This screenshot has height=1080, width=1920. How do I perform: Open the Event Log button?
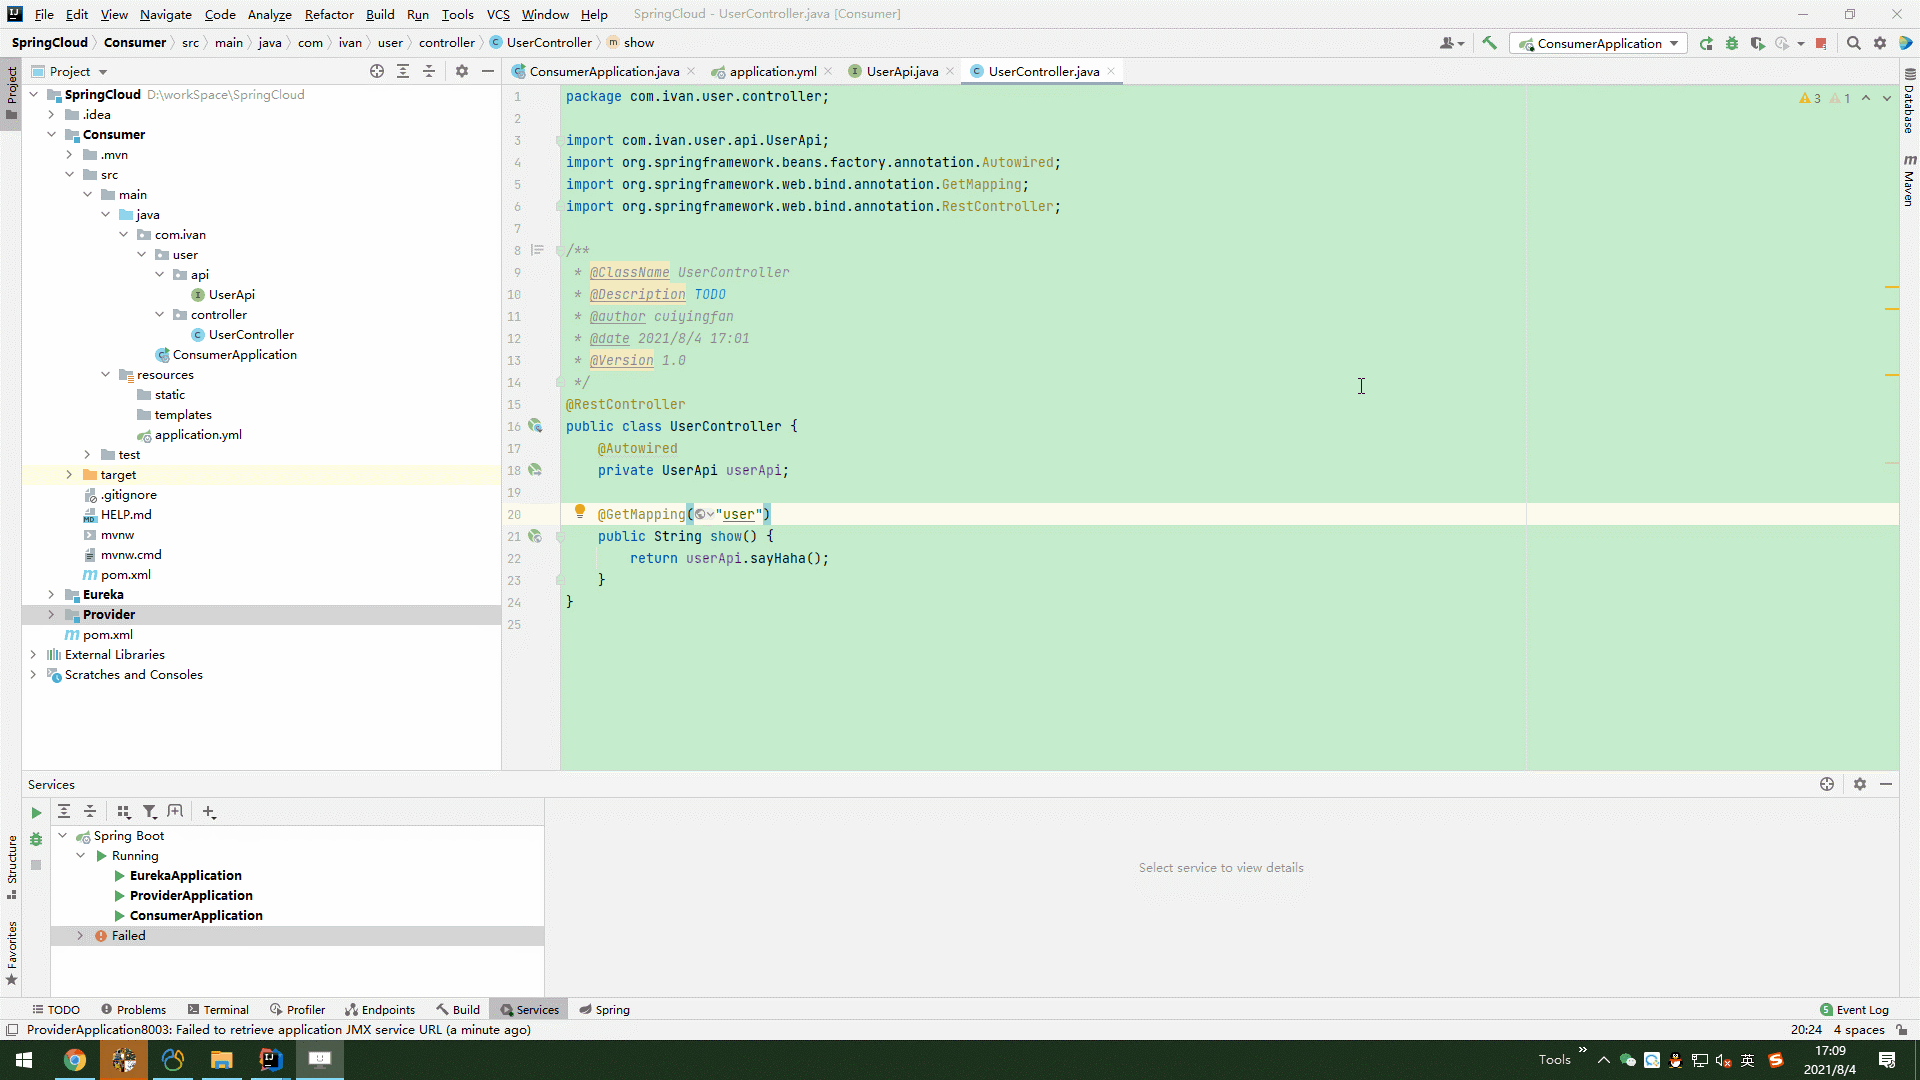pos(1854,1009)
